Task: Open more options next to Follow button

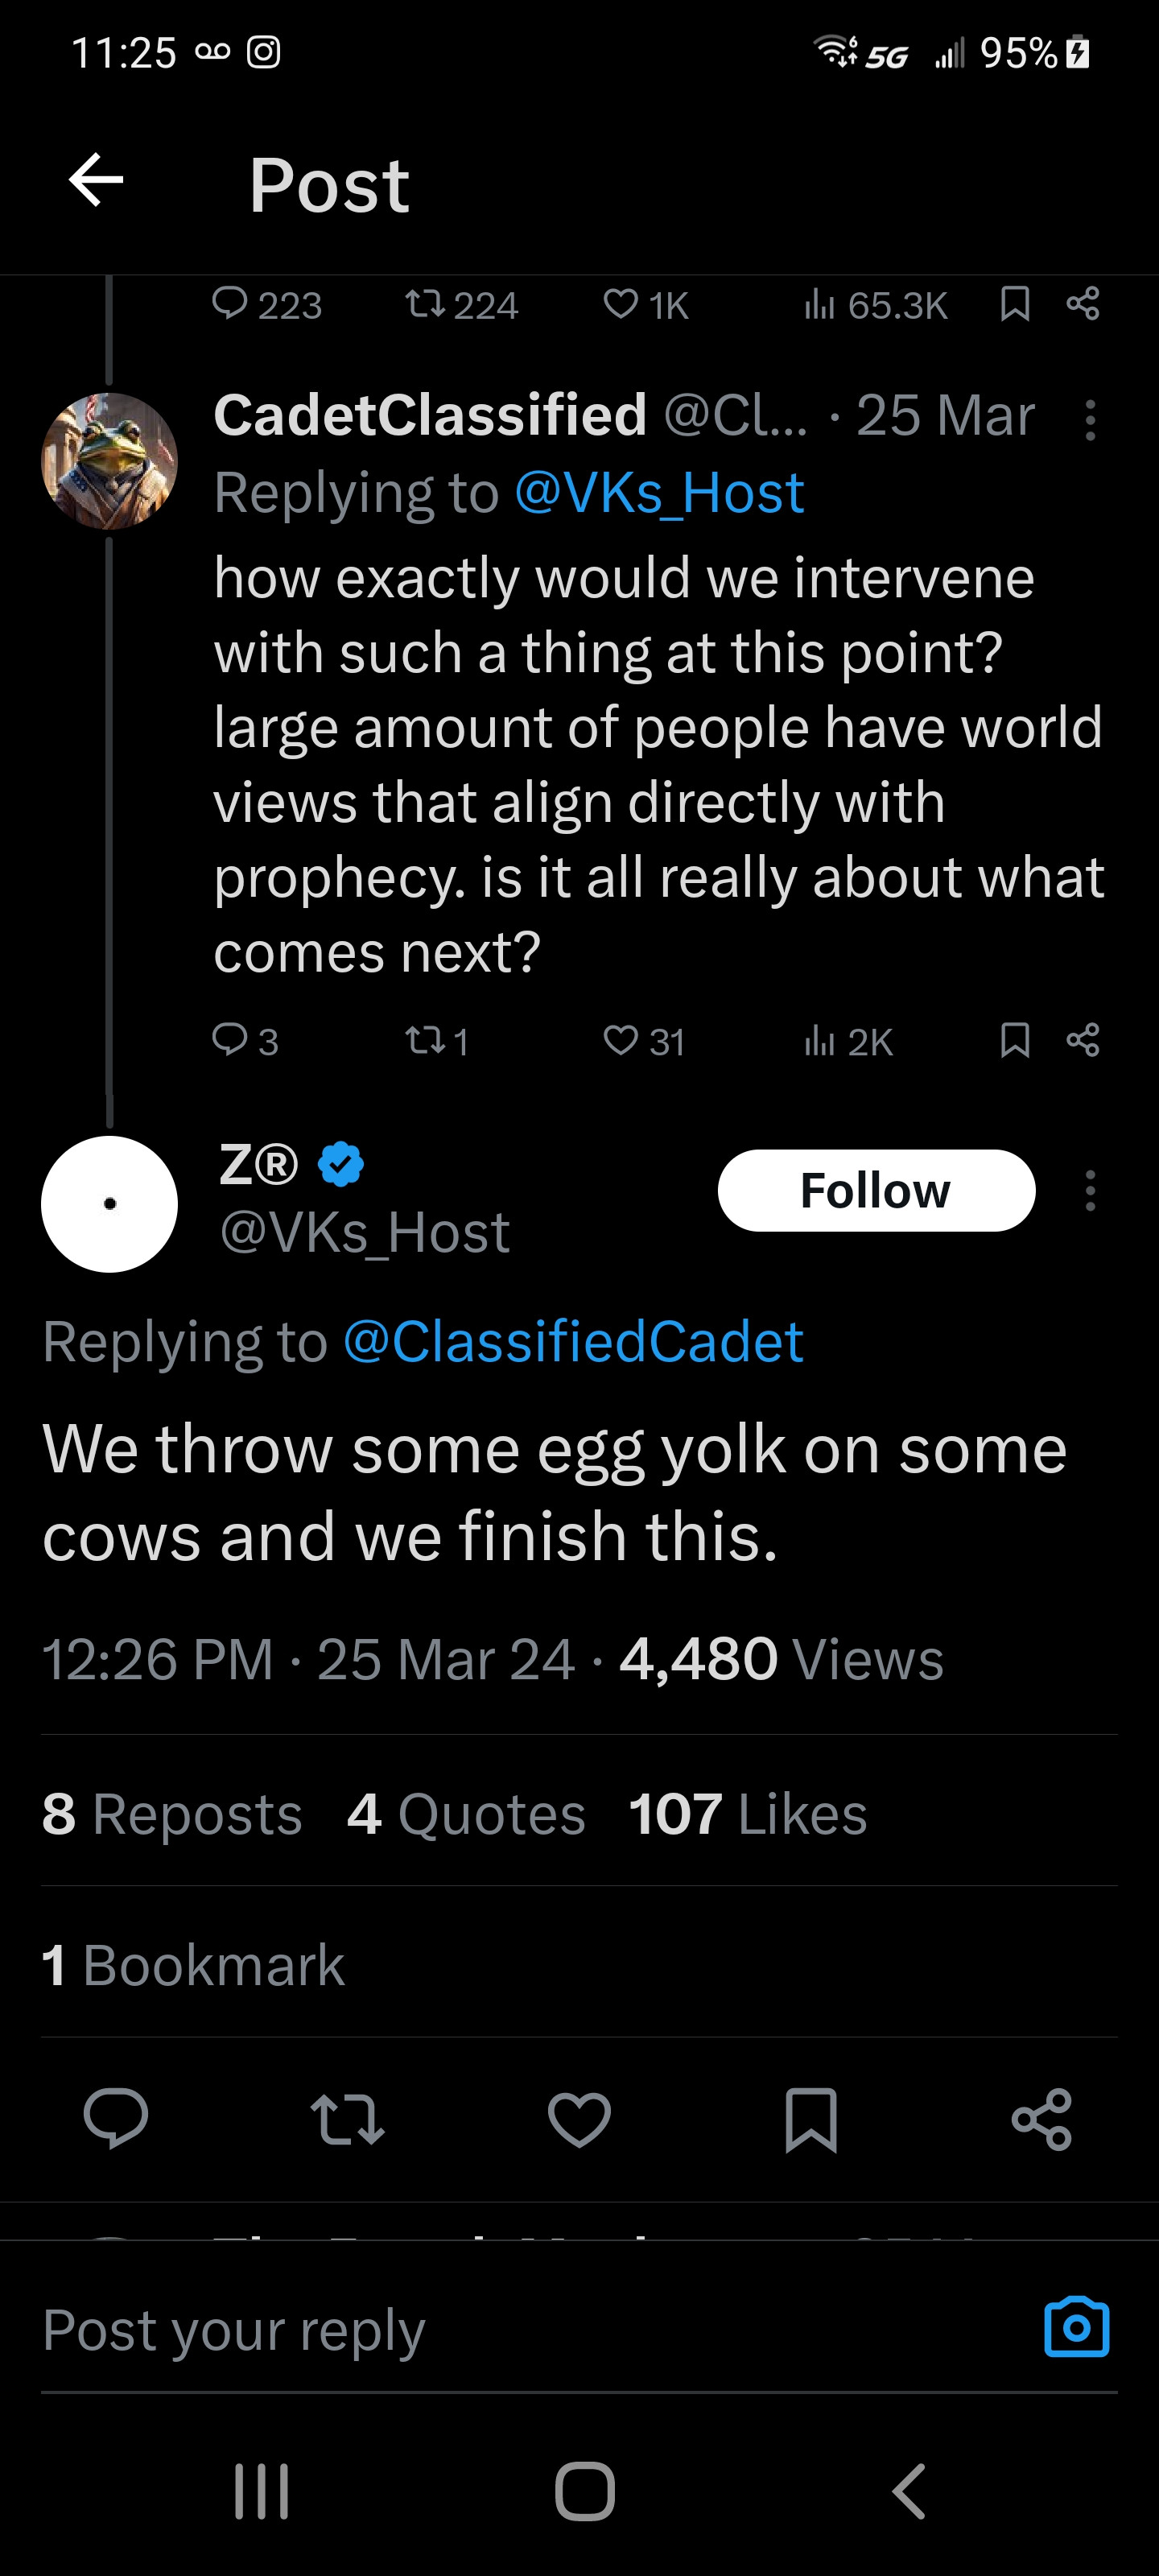Action: [x=1090, y=1191]
